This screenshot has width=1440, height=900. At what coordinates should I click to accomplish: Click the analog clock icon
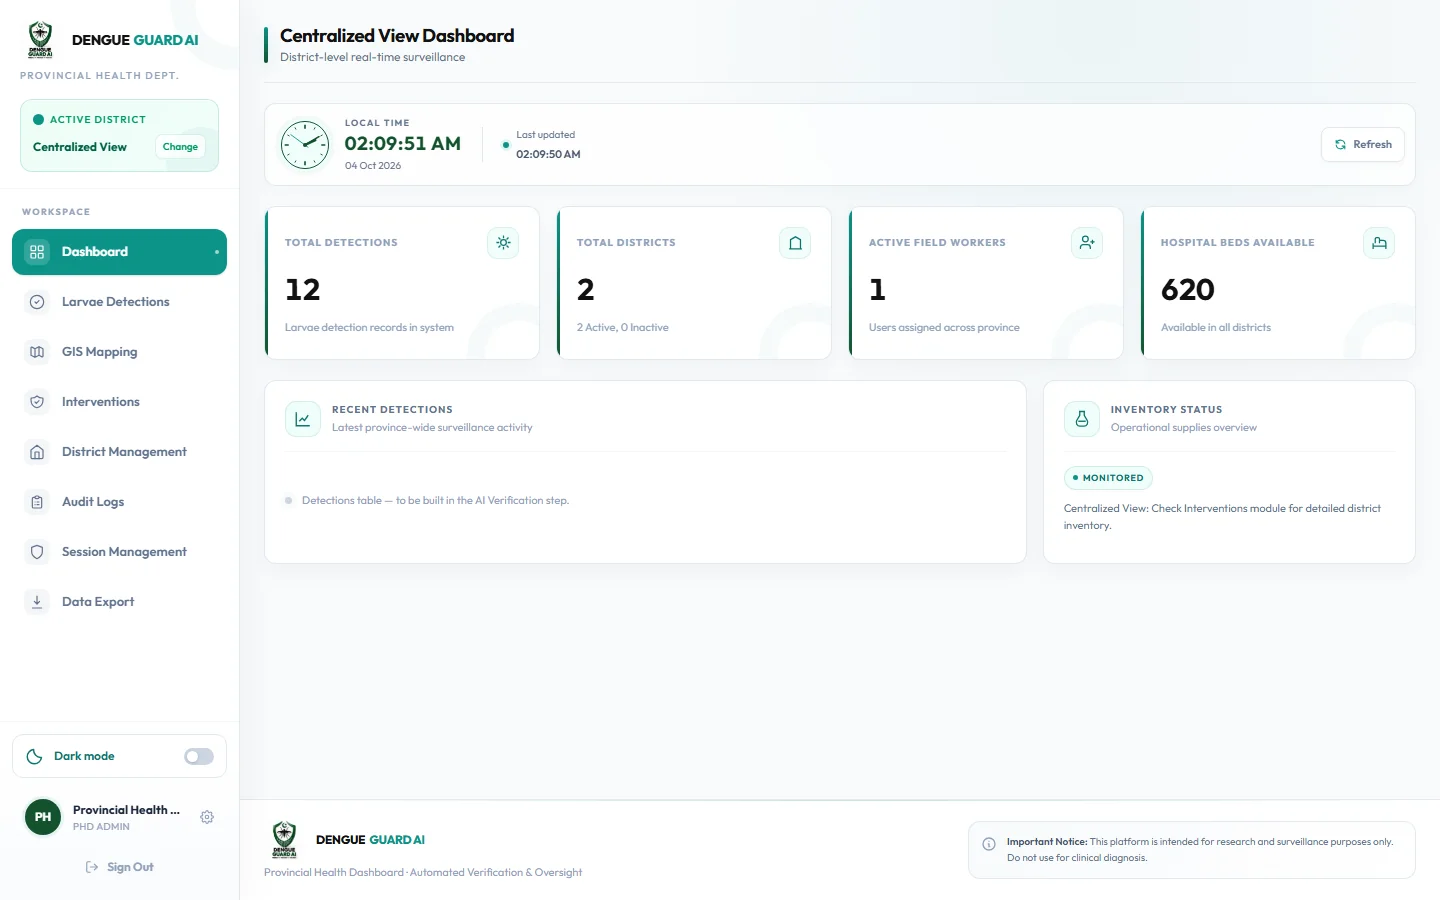[305, 145]
